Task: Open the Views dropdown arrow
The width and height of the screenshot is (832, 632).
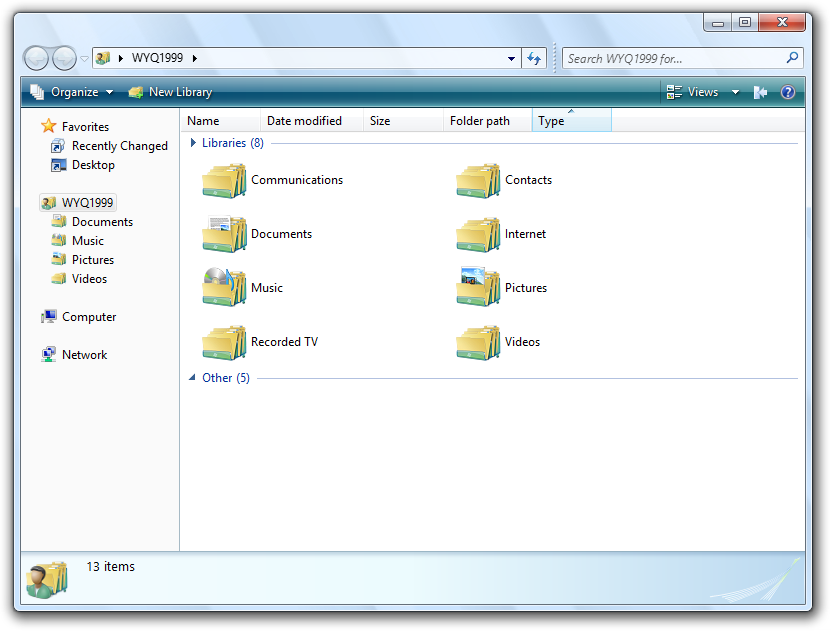Action: (735, 92)
